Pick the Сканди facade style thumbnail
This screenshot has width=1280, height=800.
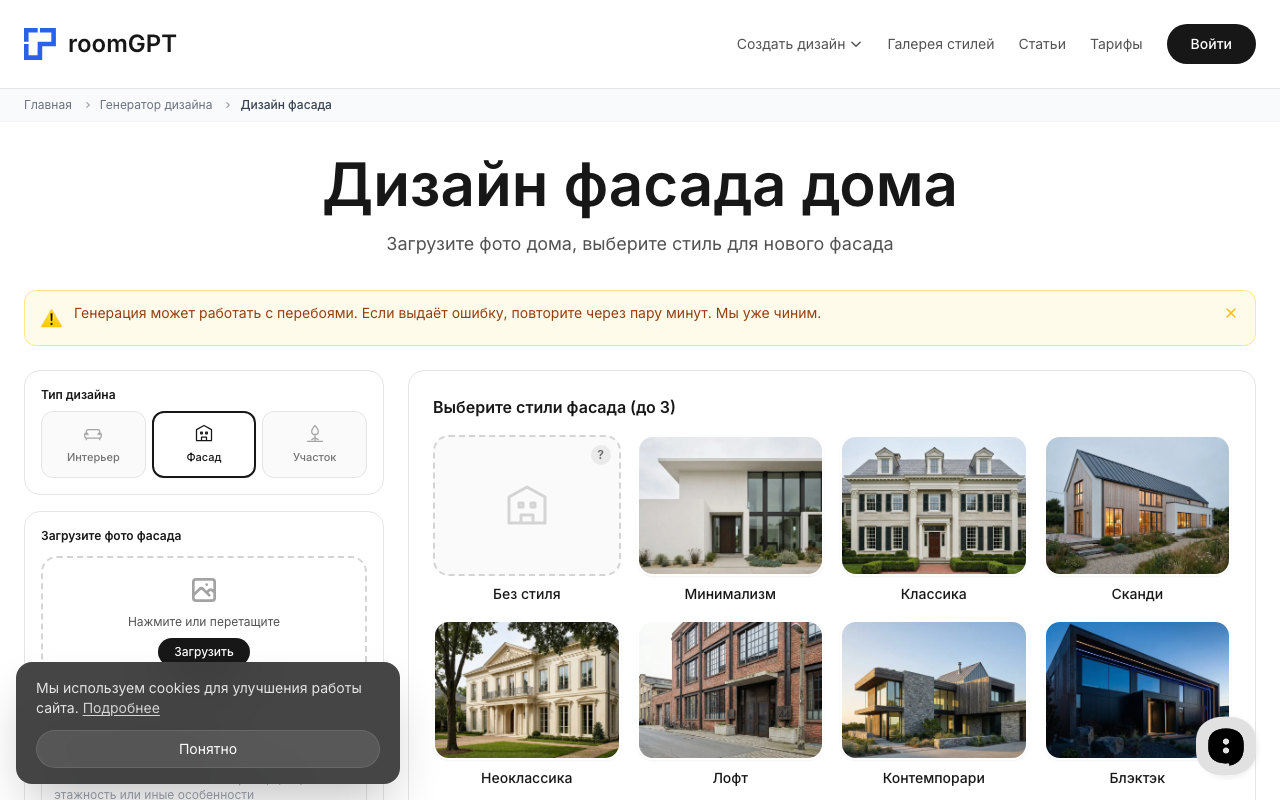pos(1137,506)
